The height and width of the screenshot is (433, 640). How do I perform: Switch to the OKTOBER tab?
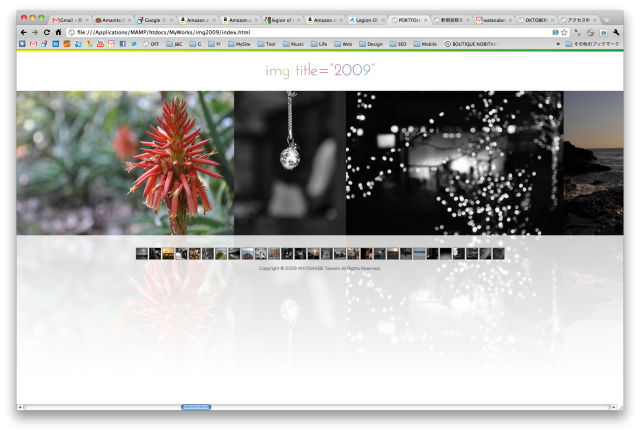tap(536, 20)
